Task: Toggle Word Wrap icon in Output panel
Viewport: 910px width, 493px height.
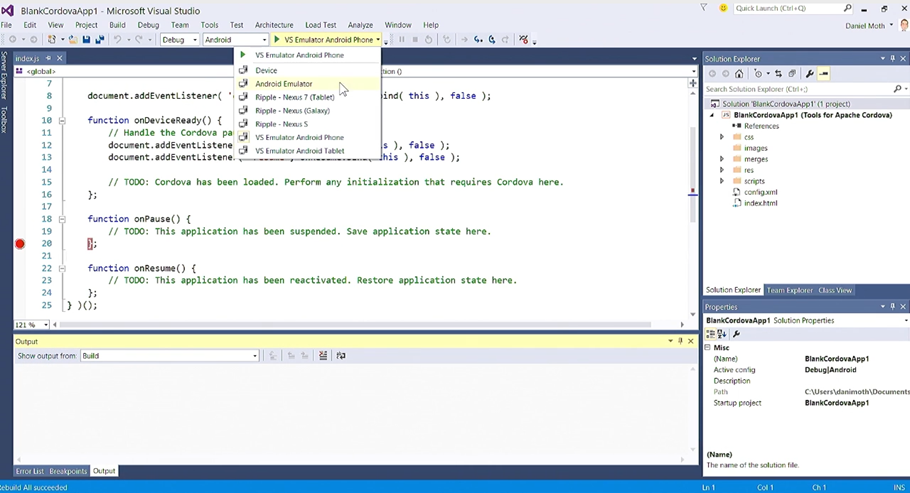Action: coord(341,355)
